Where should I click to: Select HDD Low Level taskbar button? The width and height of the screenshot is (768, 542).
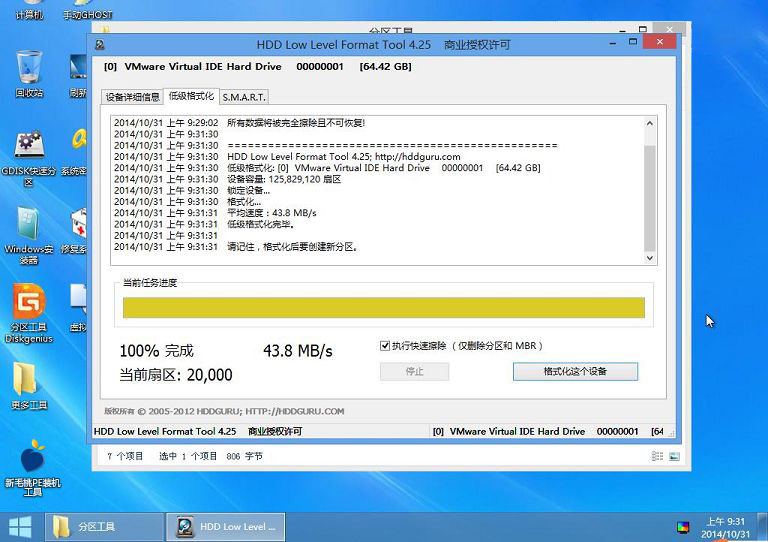(x=226, y=527)
